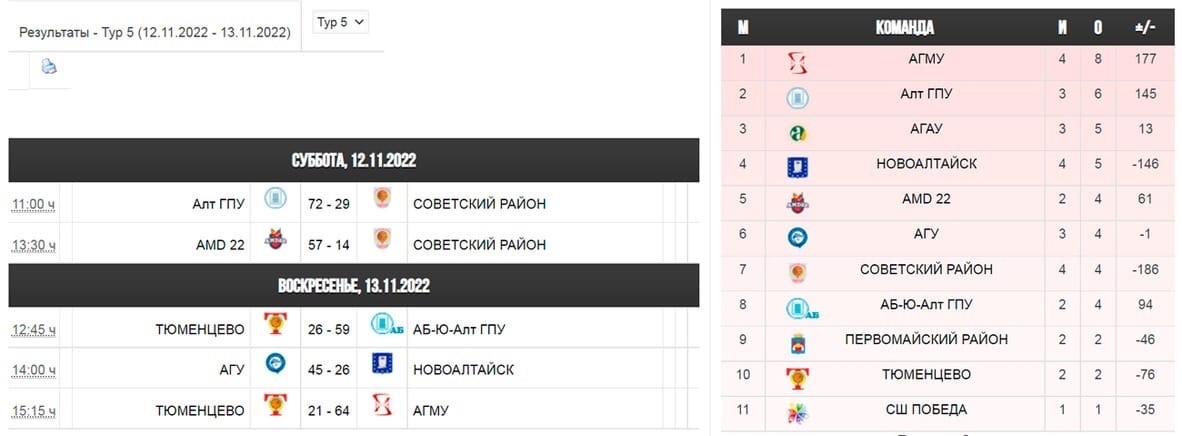Screen dimensions: 1182x436
Task: Click the КОМАНДА column header
Action: point(905,28)
